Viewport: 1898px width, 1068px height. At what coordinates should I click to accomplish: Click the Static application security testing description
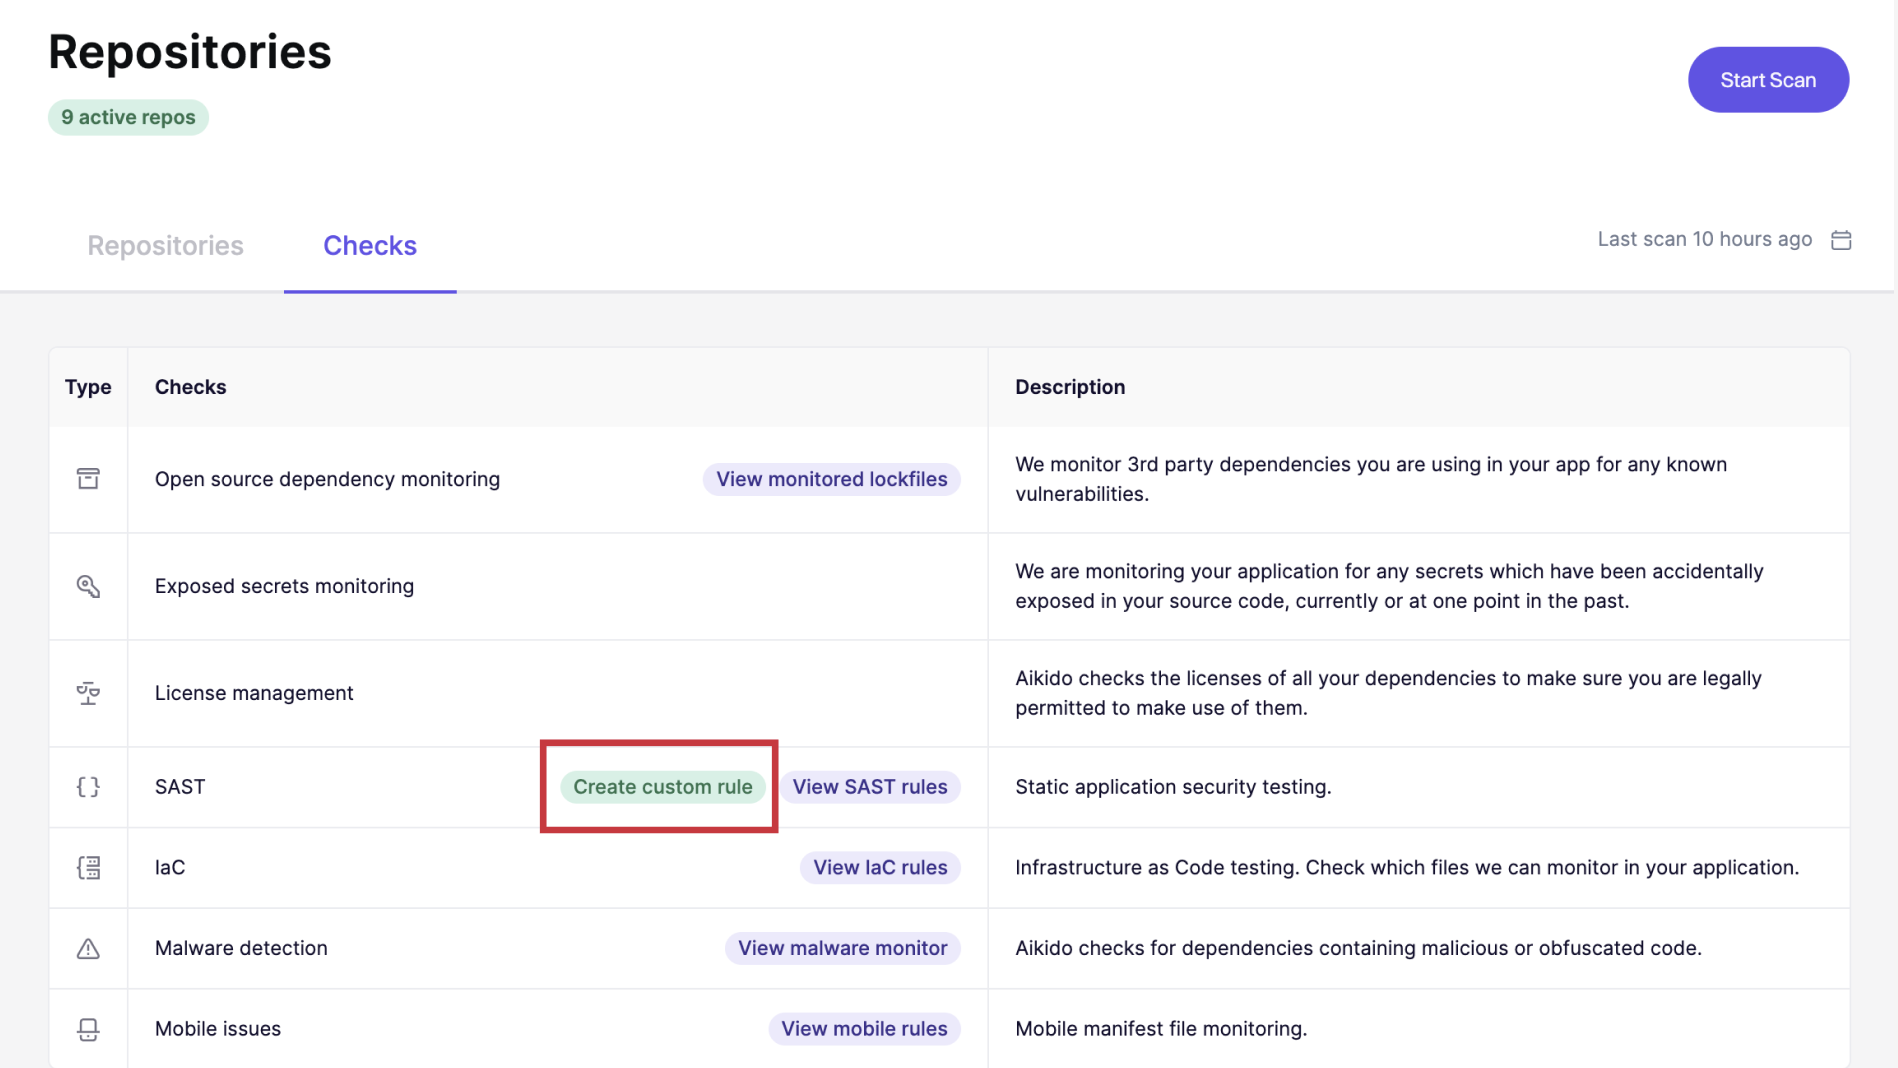pyautogui.click(x=1173, y=787)
